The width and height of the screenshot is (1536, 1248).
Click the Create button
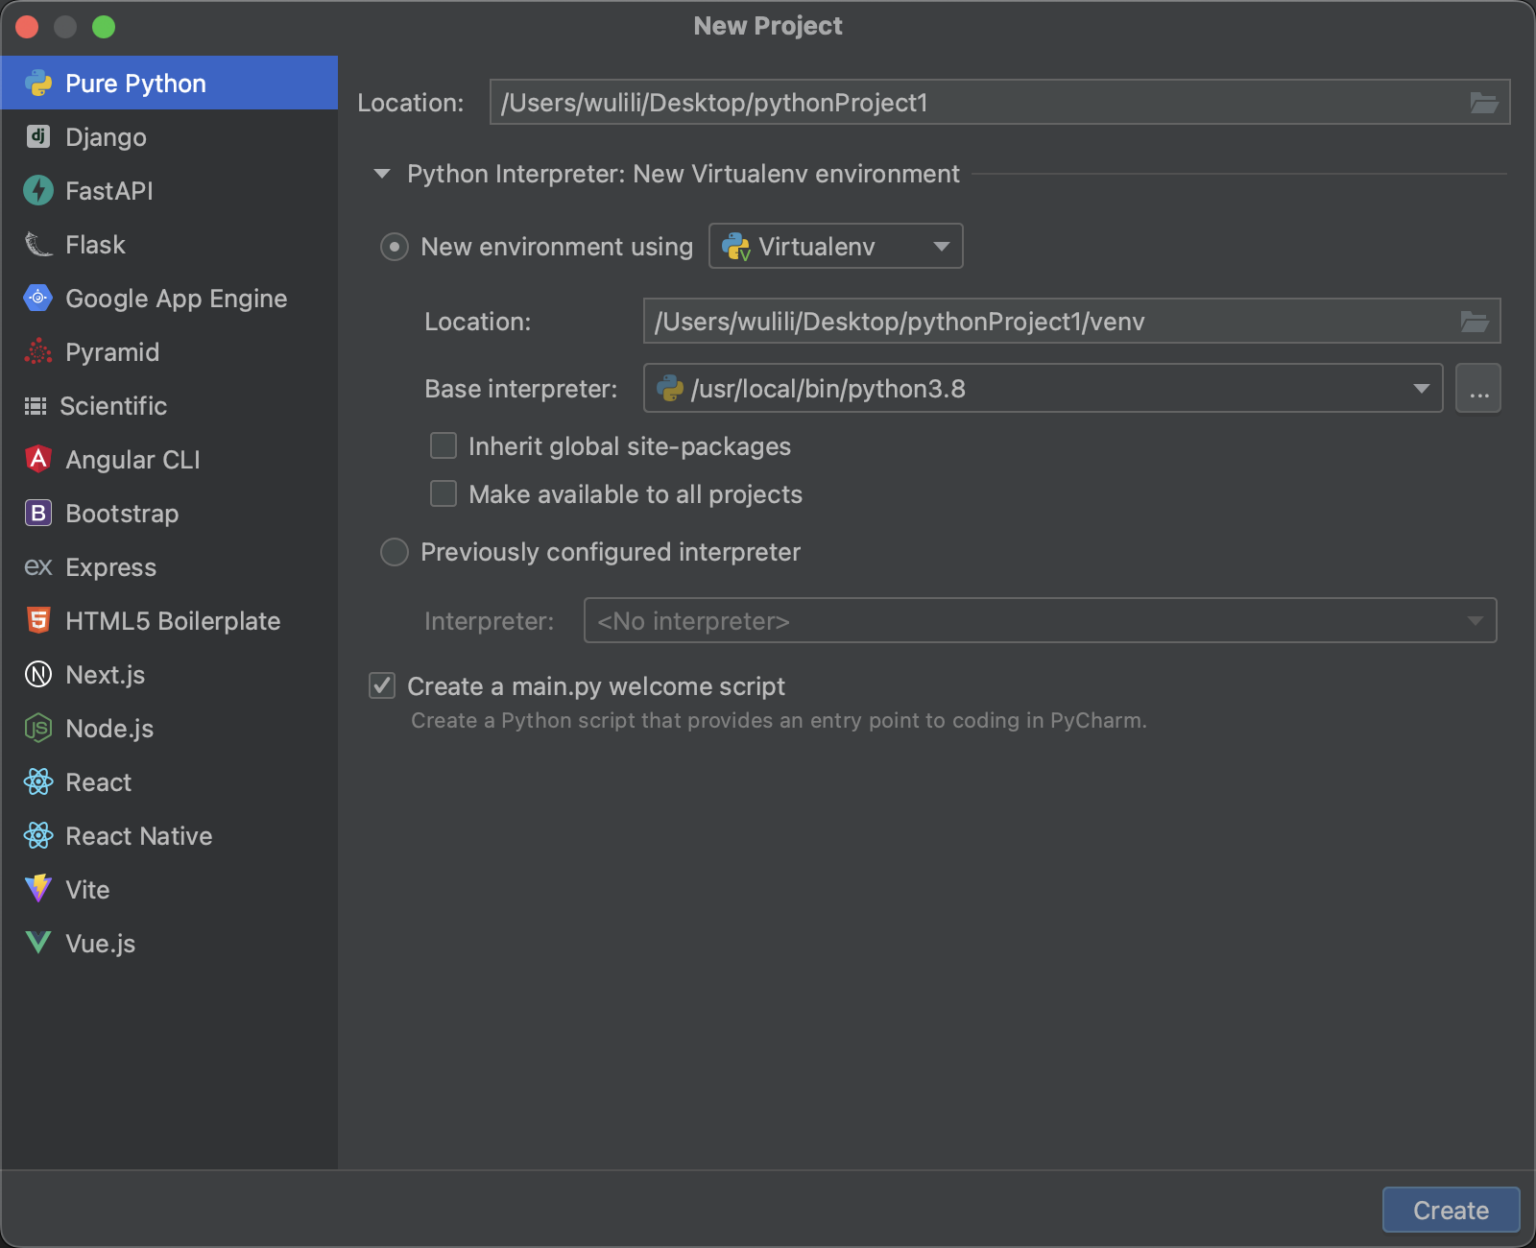pos(1450,1210)
